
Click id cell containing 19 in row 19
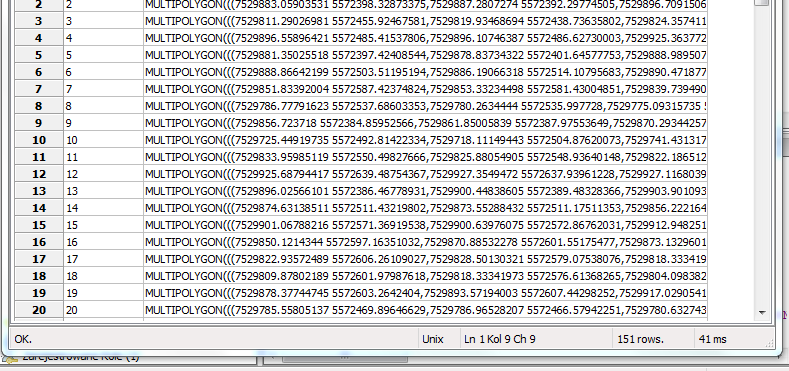(104, 293)
